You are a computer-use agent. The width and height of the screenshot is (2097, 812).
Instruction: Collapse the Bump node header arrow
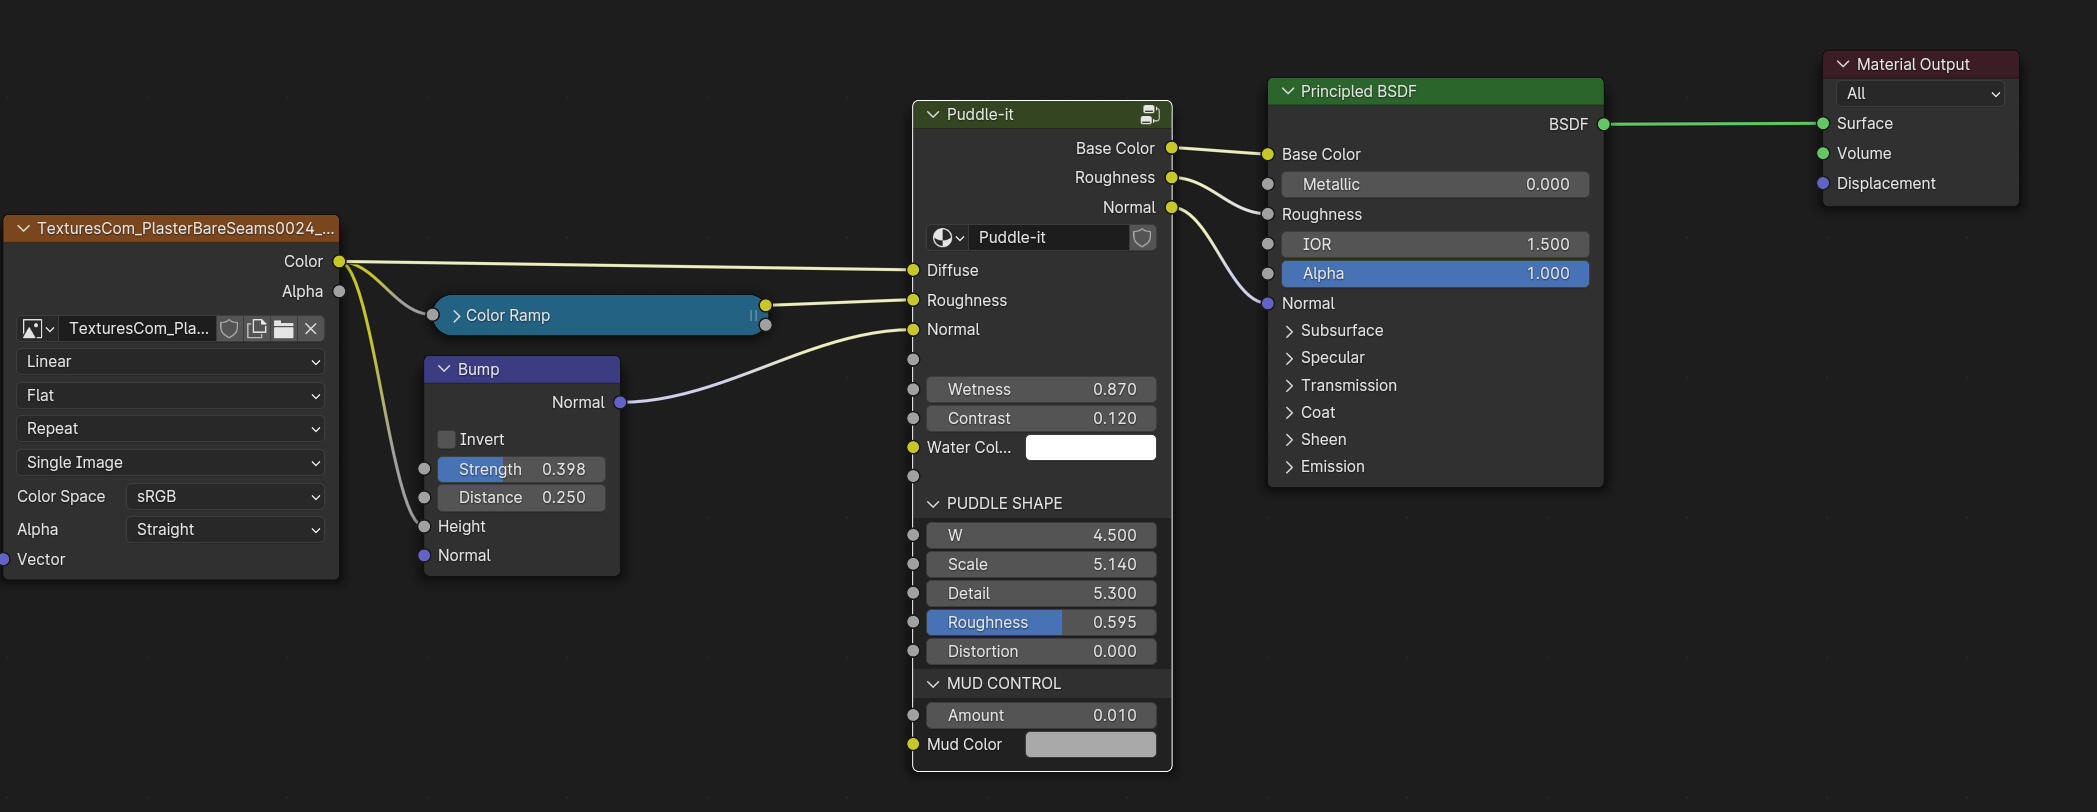444,369
